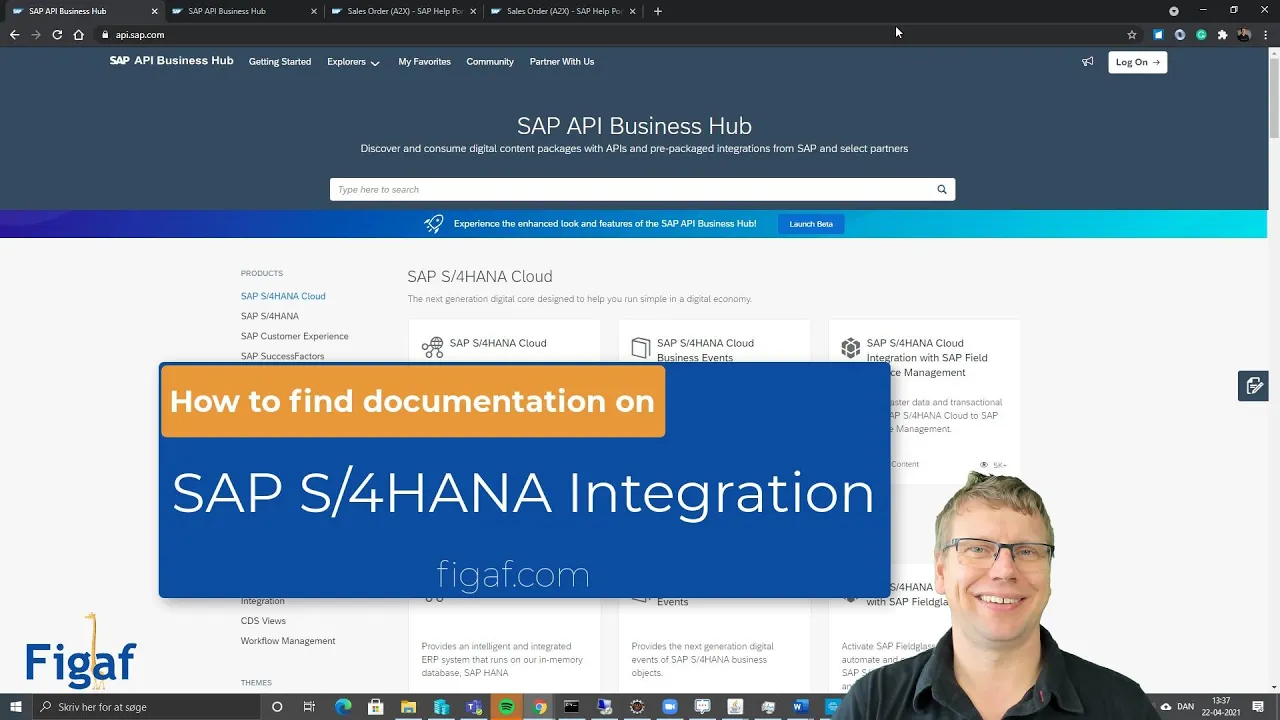
Task: Open the Extensions puzzle-piece menu
Action: (1222, 34)
